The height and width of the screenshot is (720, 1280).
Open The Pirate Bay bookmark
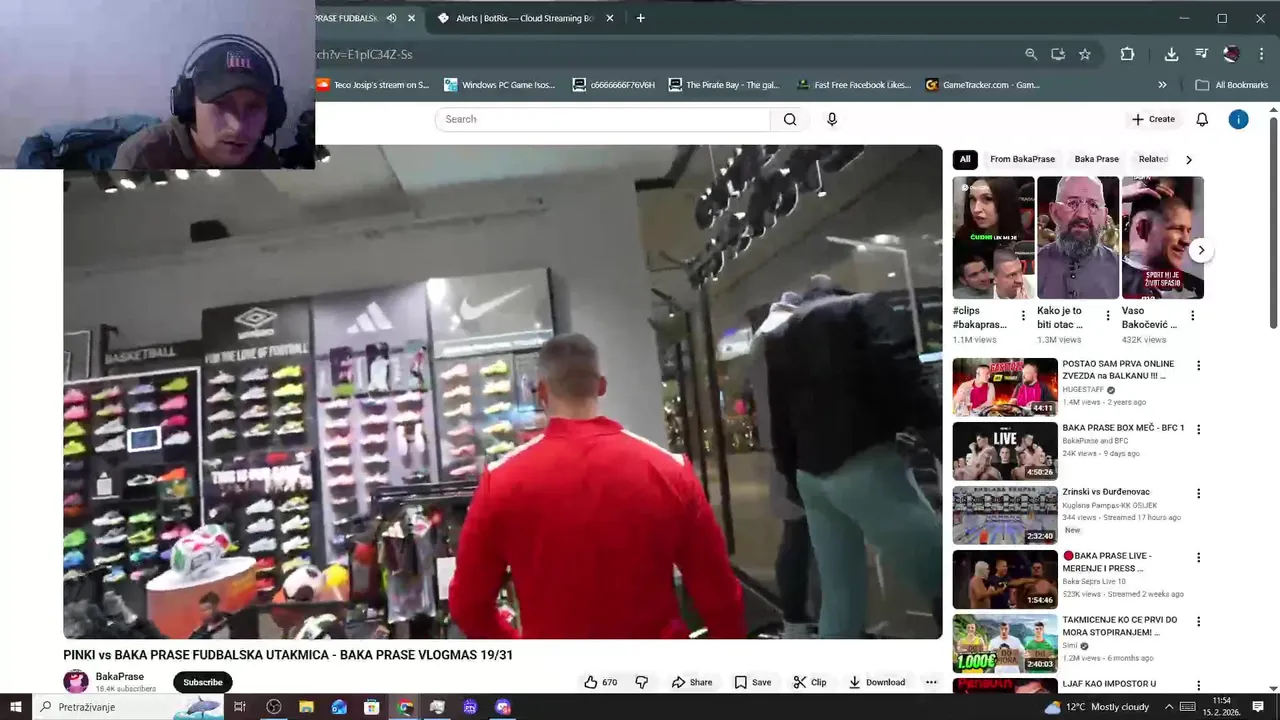point(724,85)
